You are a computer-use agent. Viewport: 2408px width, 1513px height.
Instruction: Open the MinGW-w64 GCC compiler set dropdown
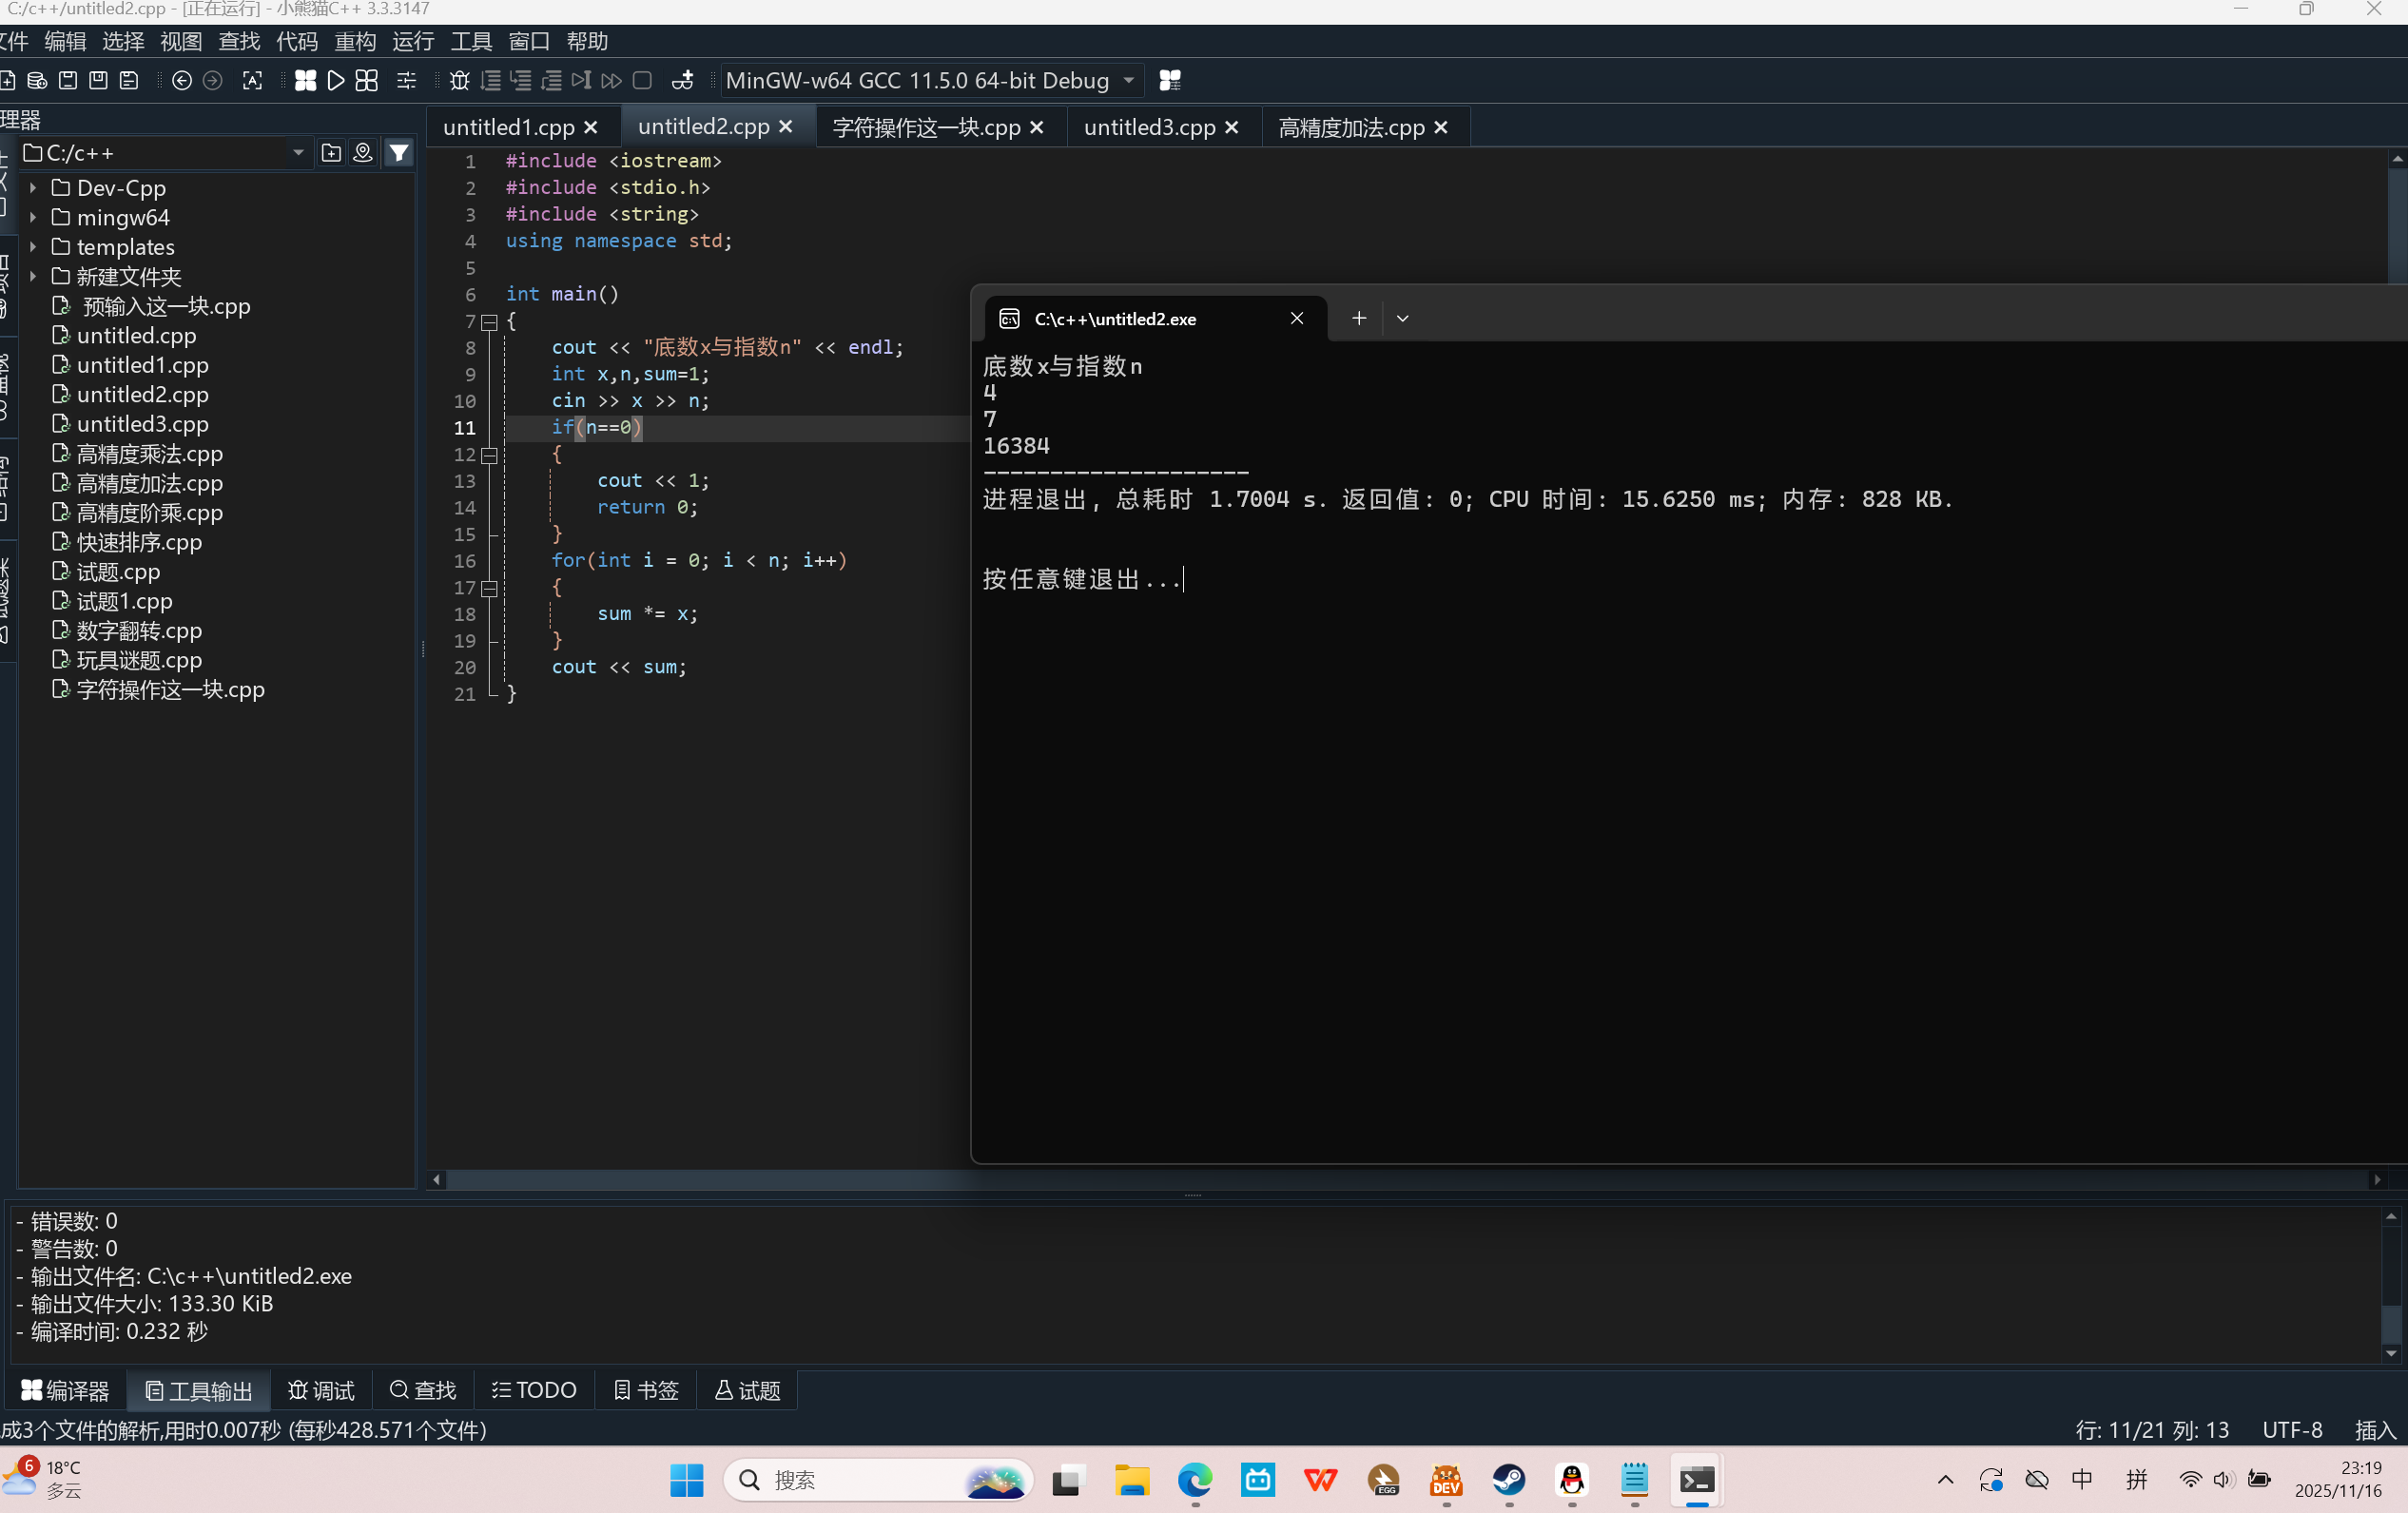(1129, 81)
